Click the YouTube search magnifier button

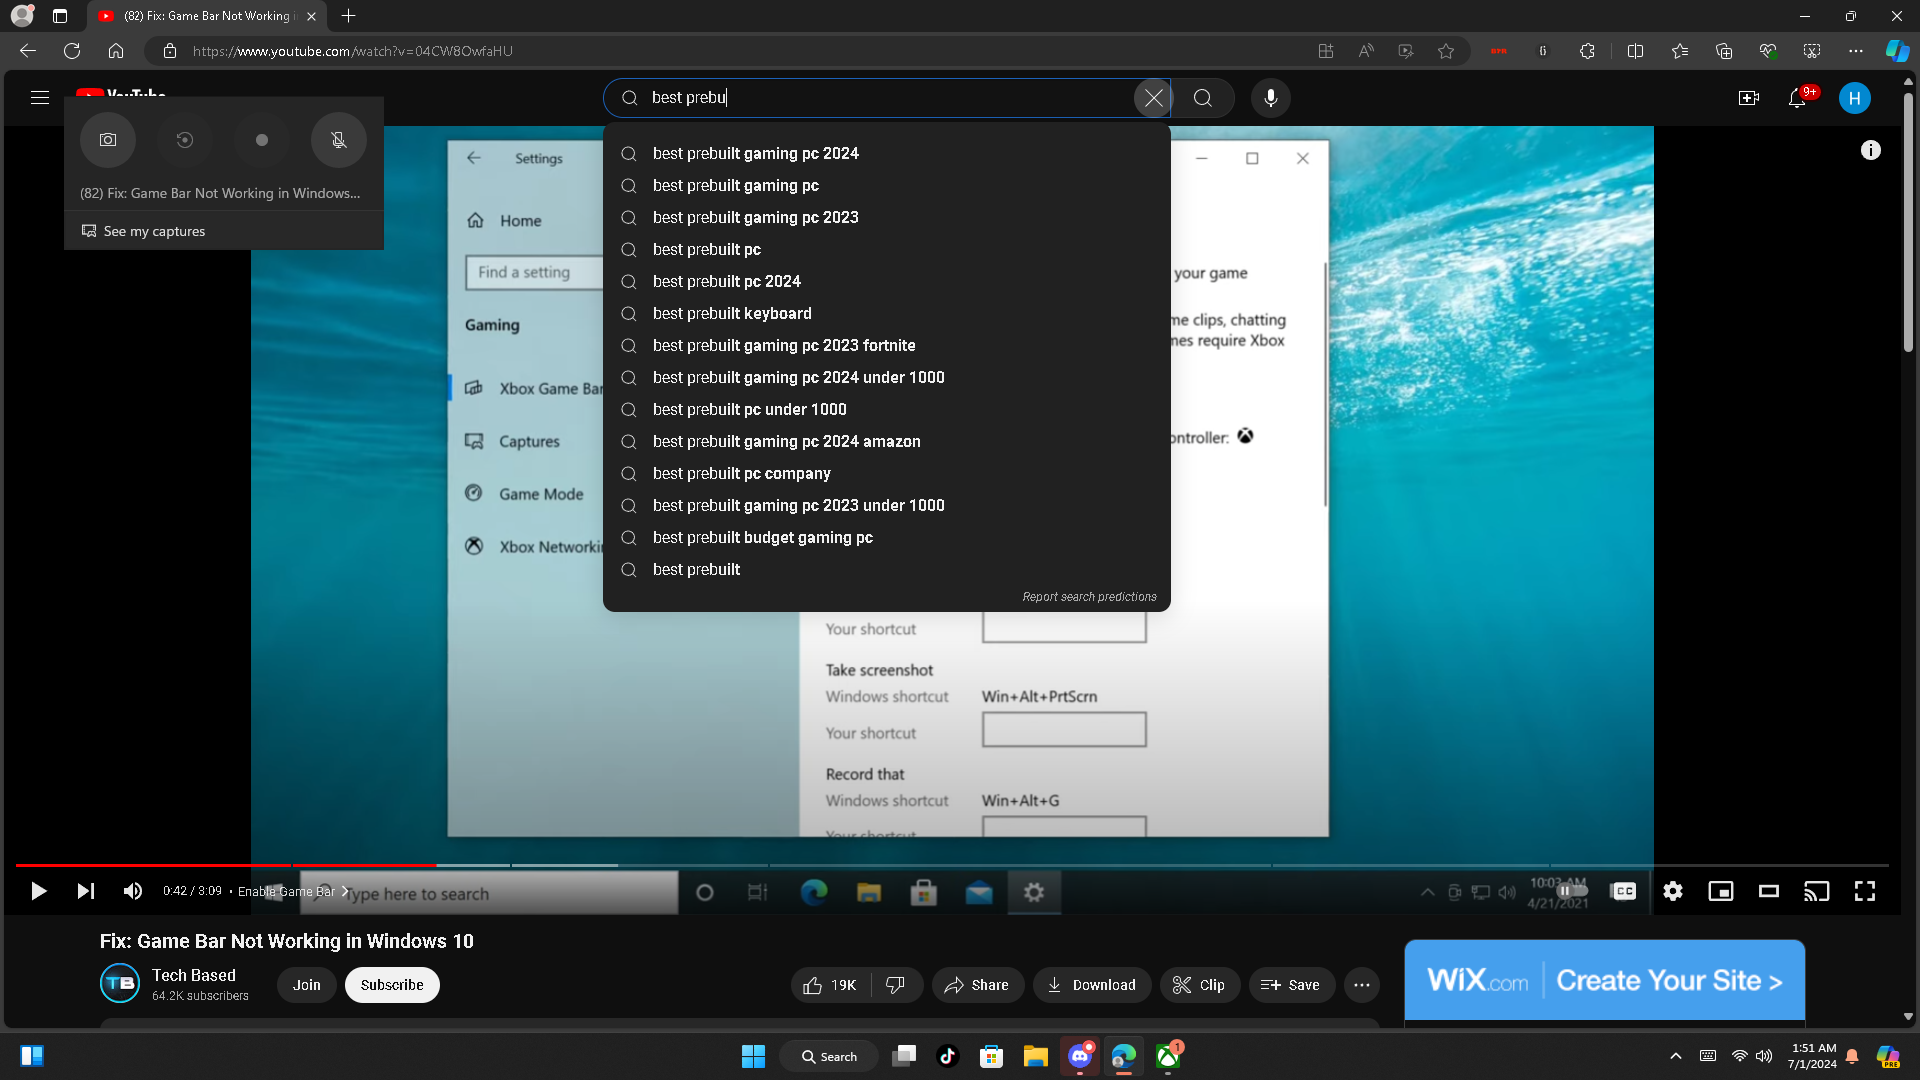point(1203,98)
